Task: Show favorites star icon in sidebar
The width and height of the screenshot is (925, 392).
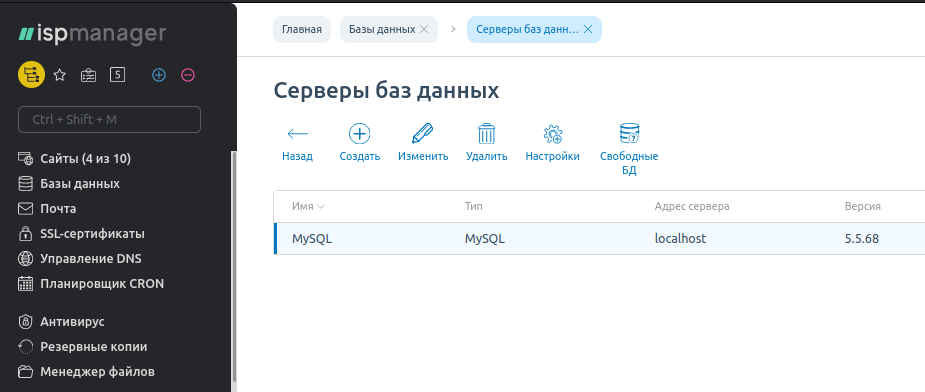Action: pos(60,75)
